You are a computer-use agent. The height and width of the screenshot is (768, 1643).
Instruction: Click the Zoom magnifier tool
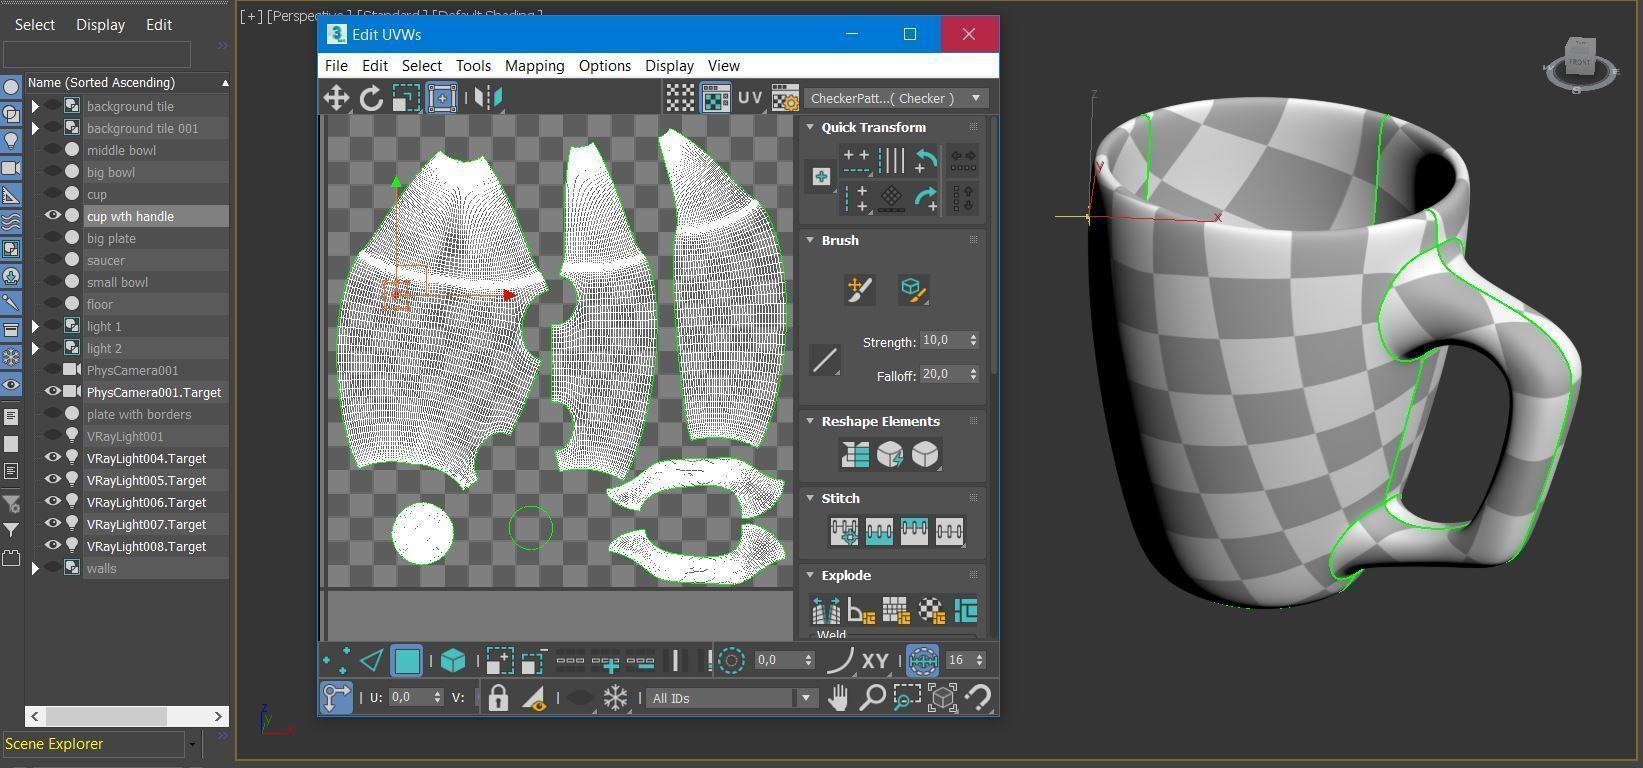coord(872,698)
